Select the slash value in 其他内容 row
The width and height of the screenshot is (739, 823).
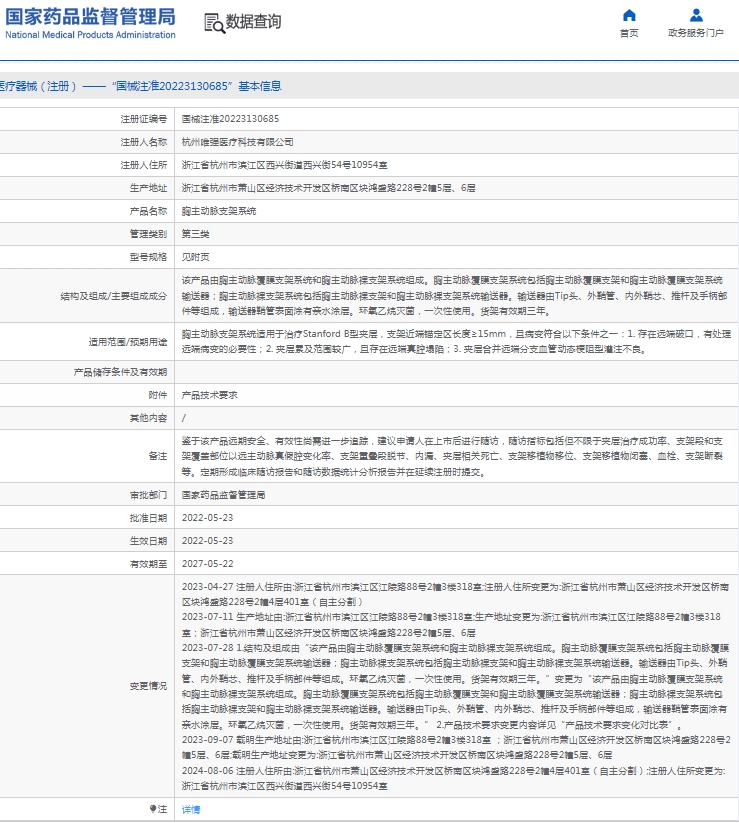pyautogui.click(x=184, y=418)
